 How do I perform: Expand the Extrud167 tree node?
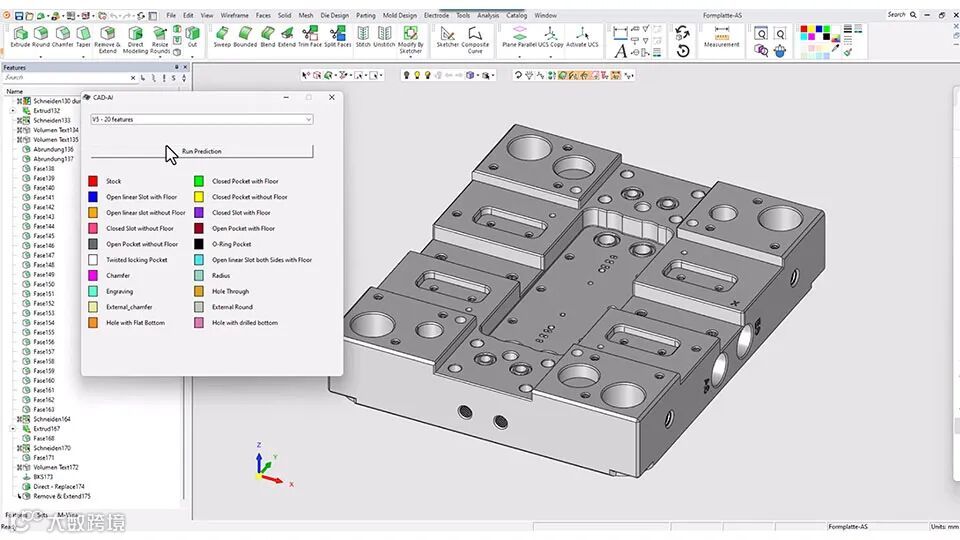[13, 429]
